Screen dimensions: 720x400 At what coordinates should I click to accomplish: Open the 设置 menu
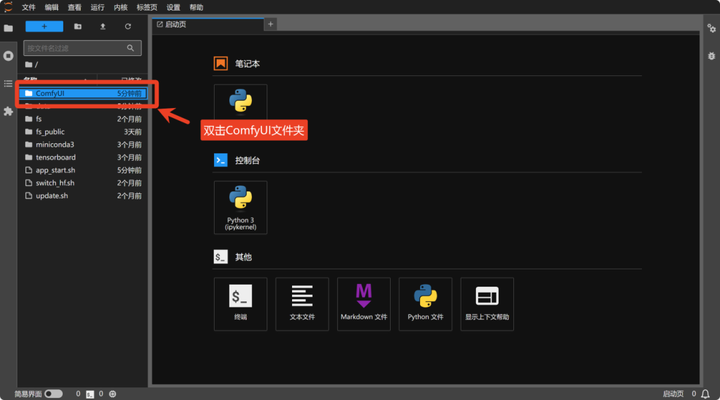pyautogui.click(x=173, y=7)
